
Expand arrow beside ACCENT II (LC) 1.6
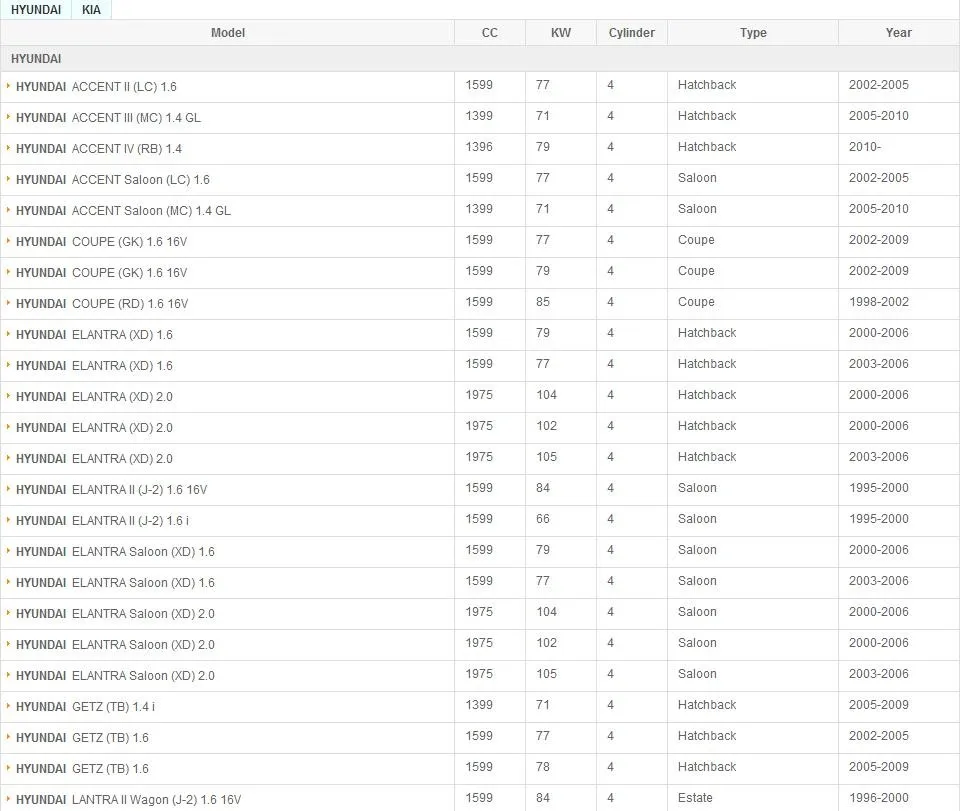pyautogui.click(x=9, y=86)
